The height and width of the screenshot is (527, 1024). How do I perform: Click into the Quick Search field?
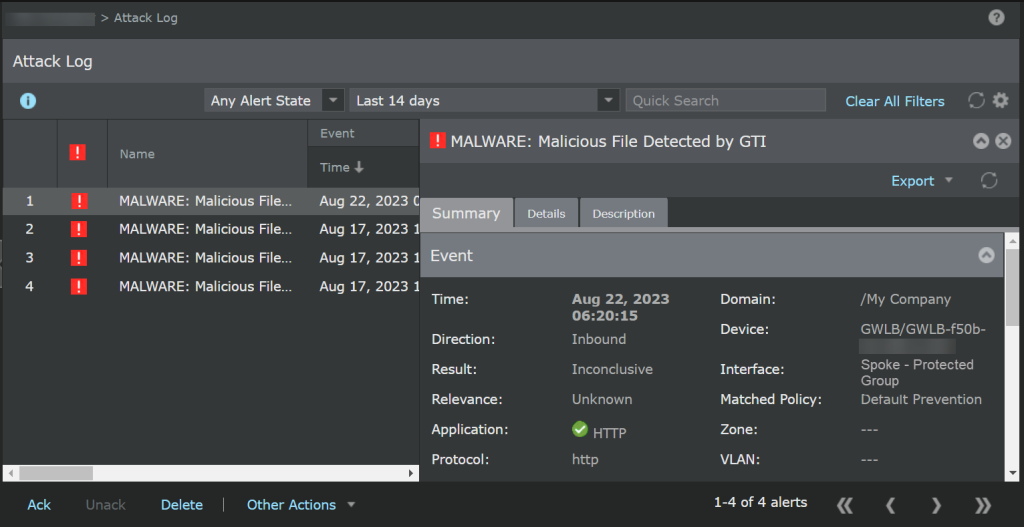coord(726,101)
